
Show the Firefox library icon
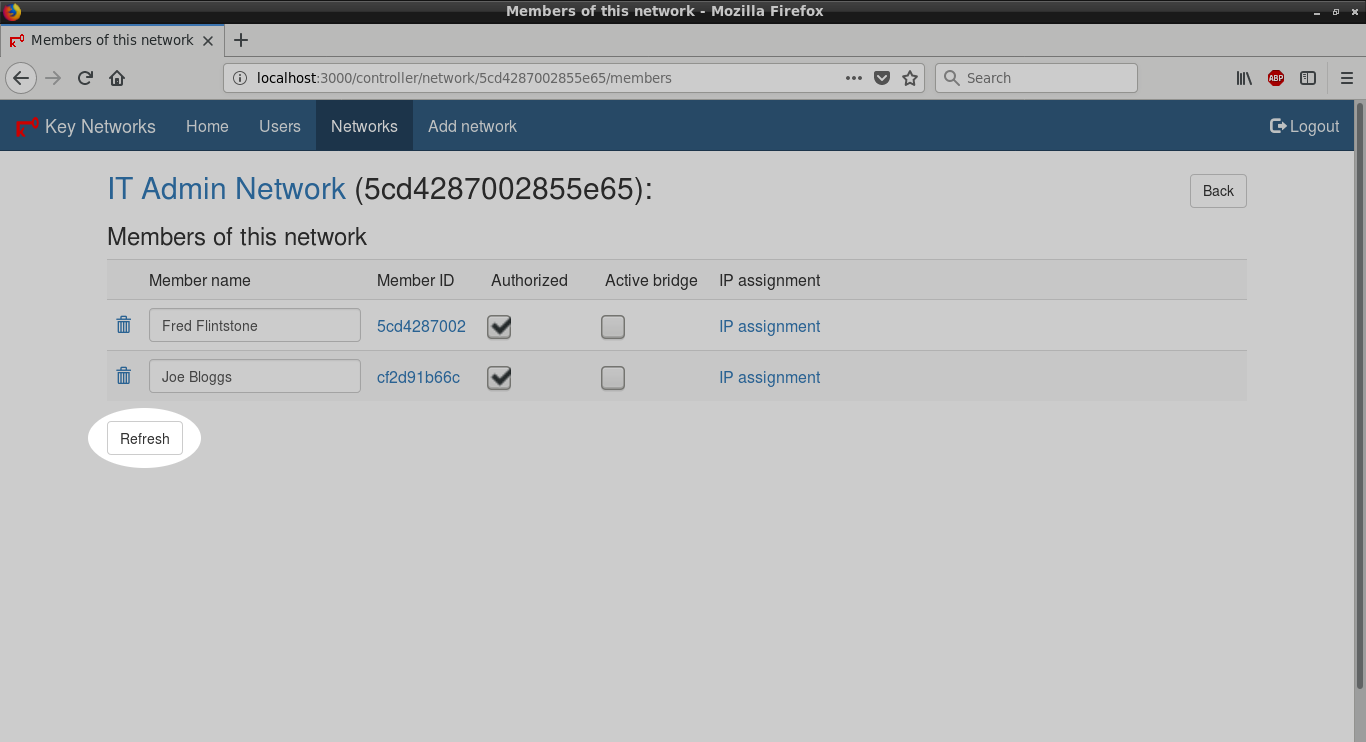(1244, 78)
